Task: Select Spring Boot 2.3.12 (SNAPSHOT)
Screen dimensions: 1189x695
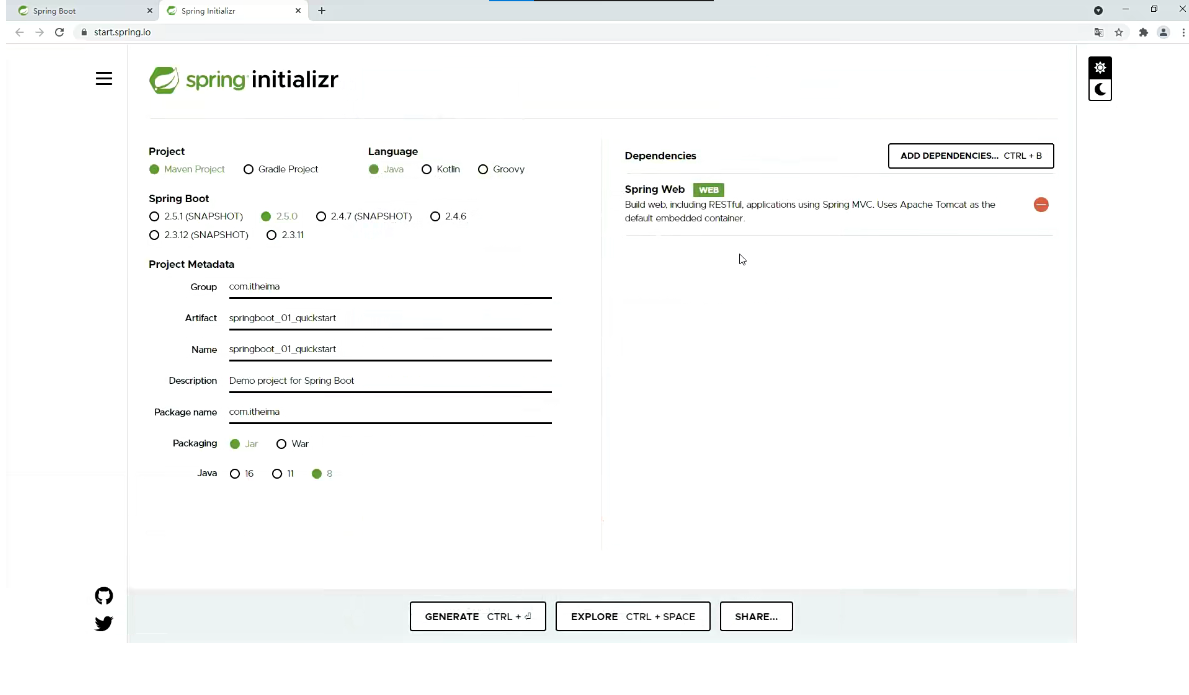Action: 154,235
